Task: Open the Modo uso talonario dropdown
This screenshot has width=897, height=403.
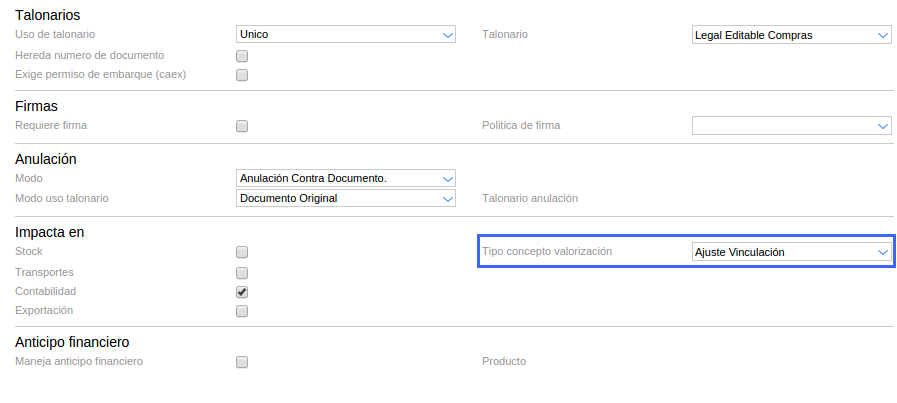Action: tap(346, 198)
